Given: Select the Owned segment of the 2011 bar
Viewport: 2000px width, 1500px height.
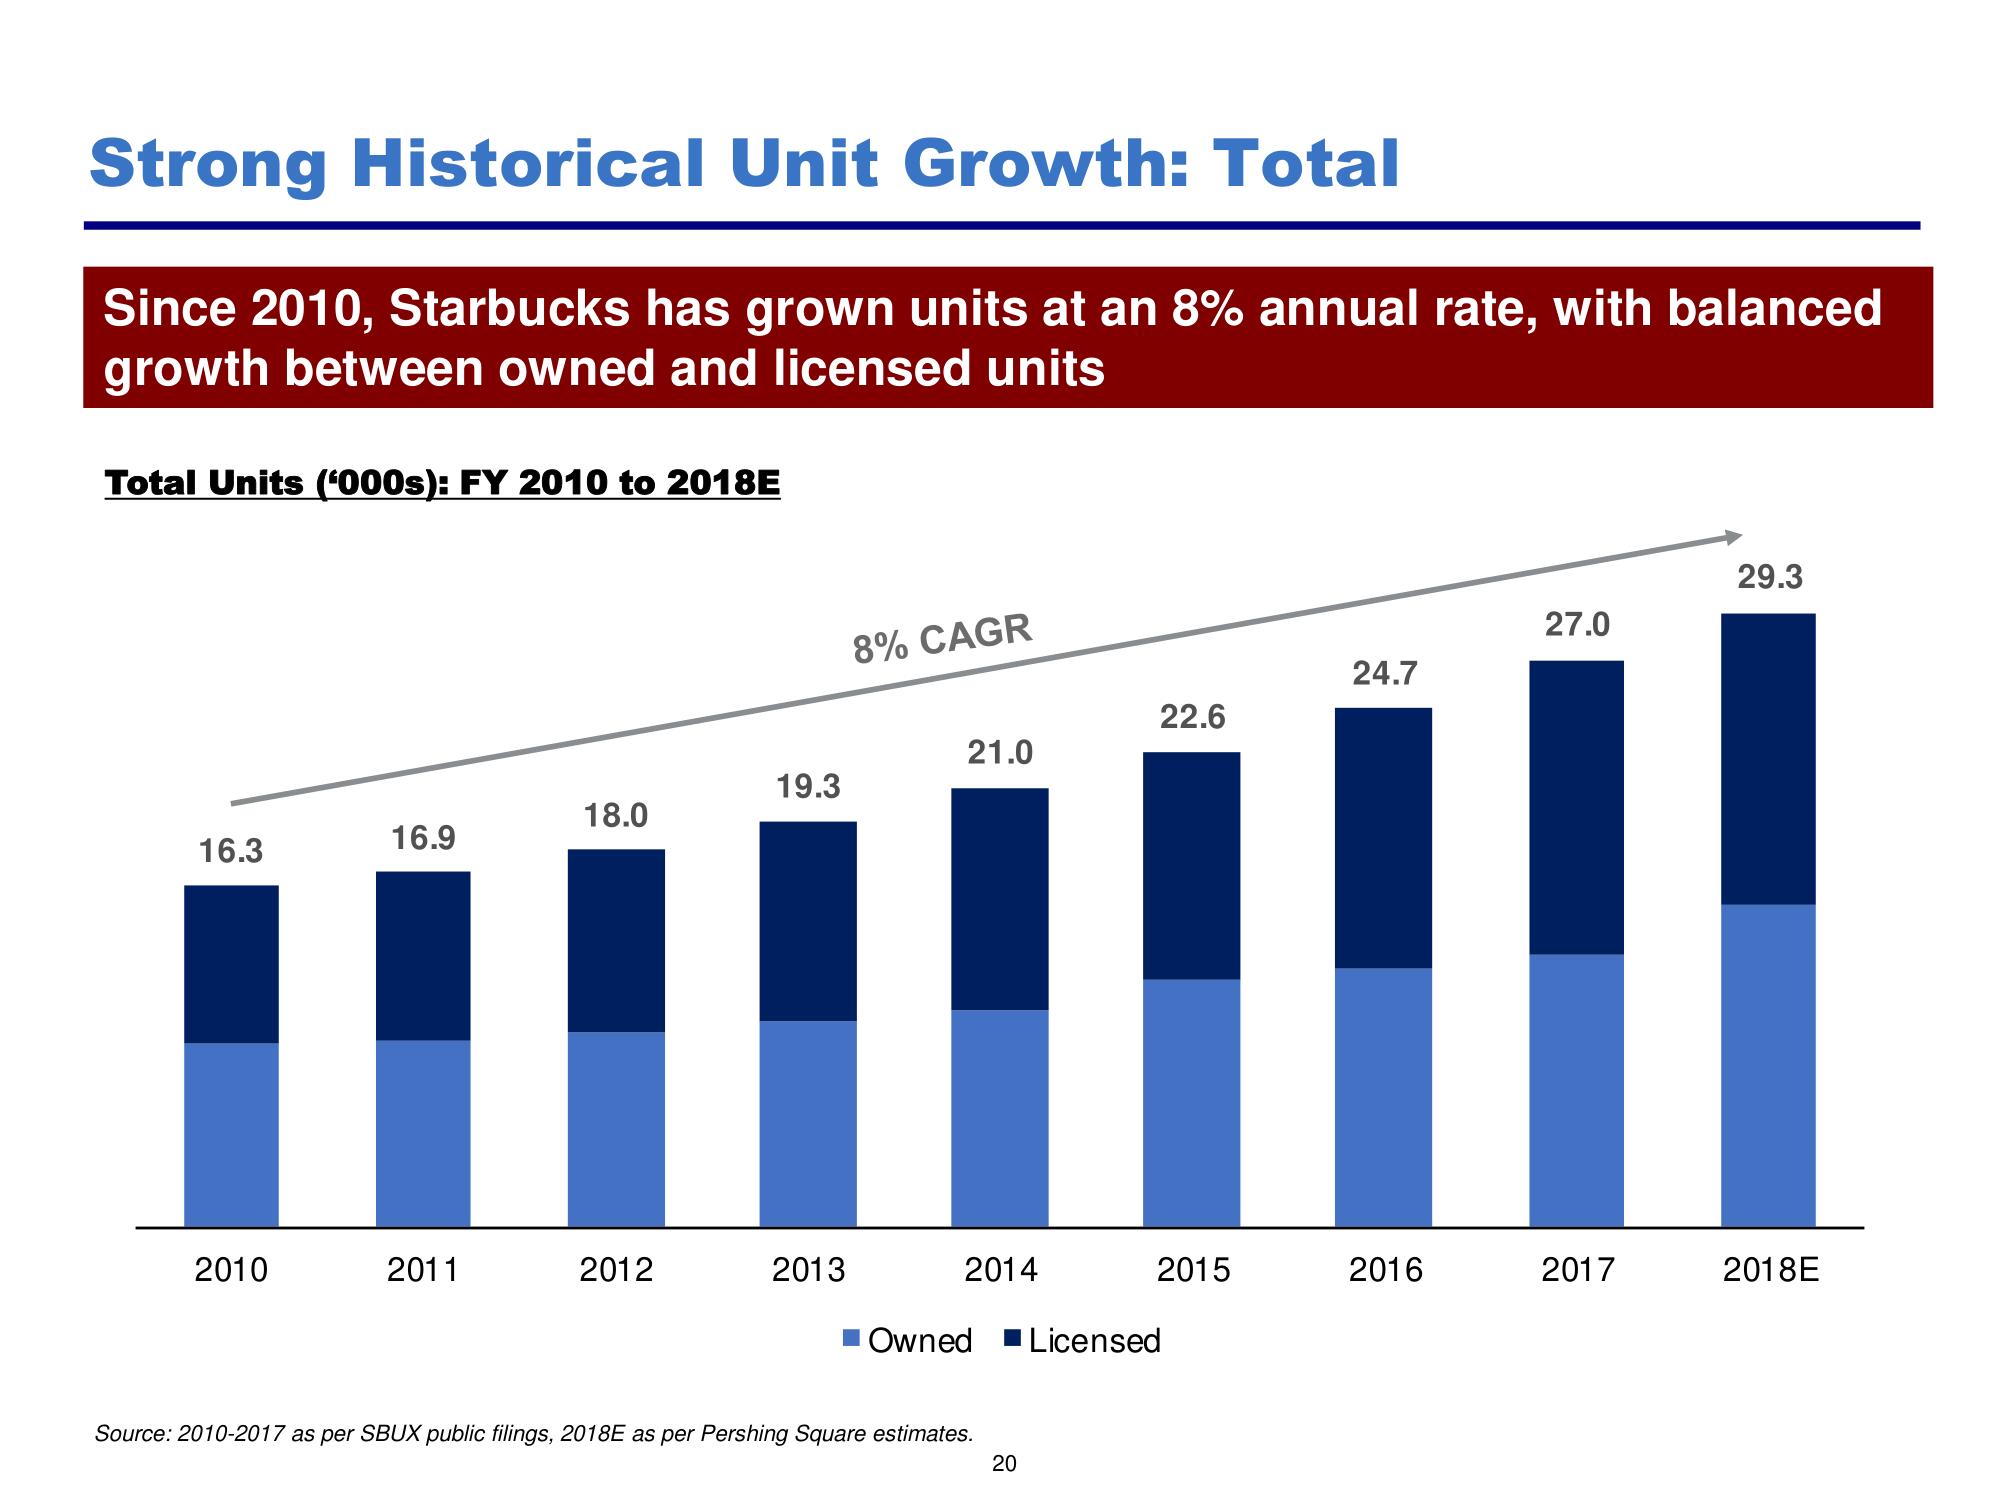Looking at the screenshot, I should tap(423, 1133).
